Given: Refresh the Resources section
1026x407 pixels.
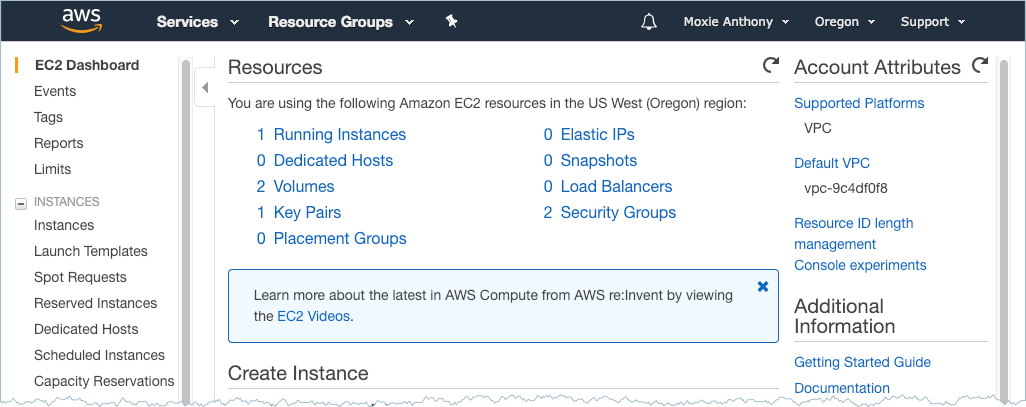Looking at the screenshot, I should coord(771,65).
